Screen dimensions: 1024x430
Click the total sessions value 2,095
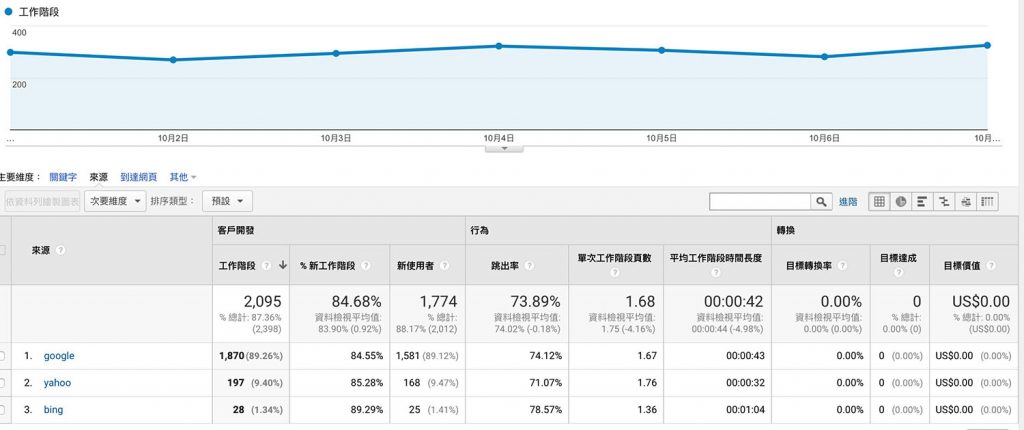click(263, 301)
